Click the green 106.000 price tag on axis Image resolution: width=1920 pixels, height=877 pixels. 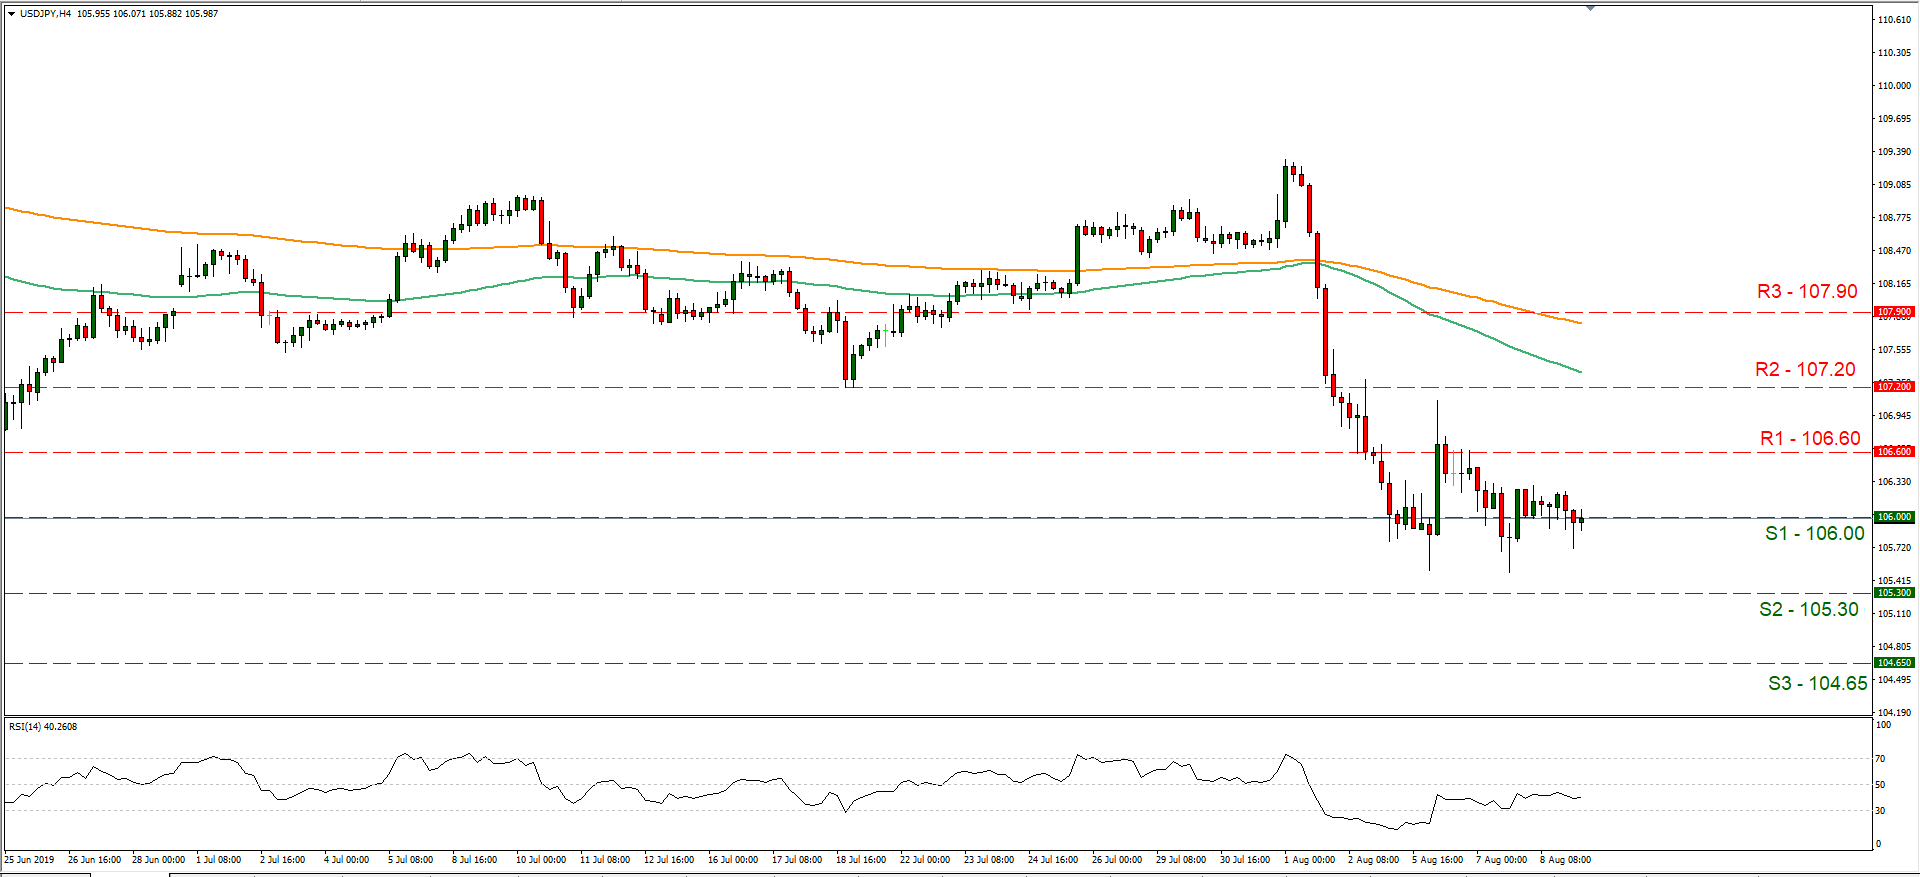tap(1894, 517)
